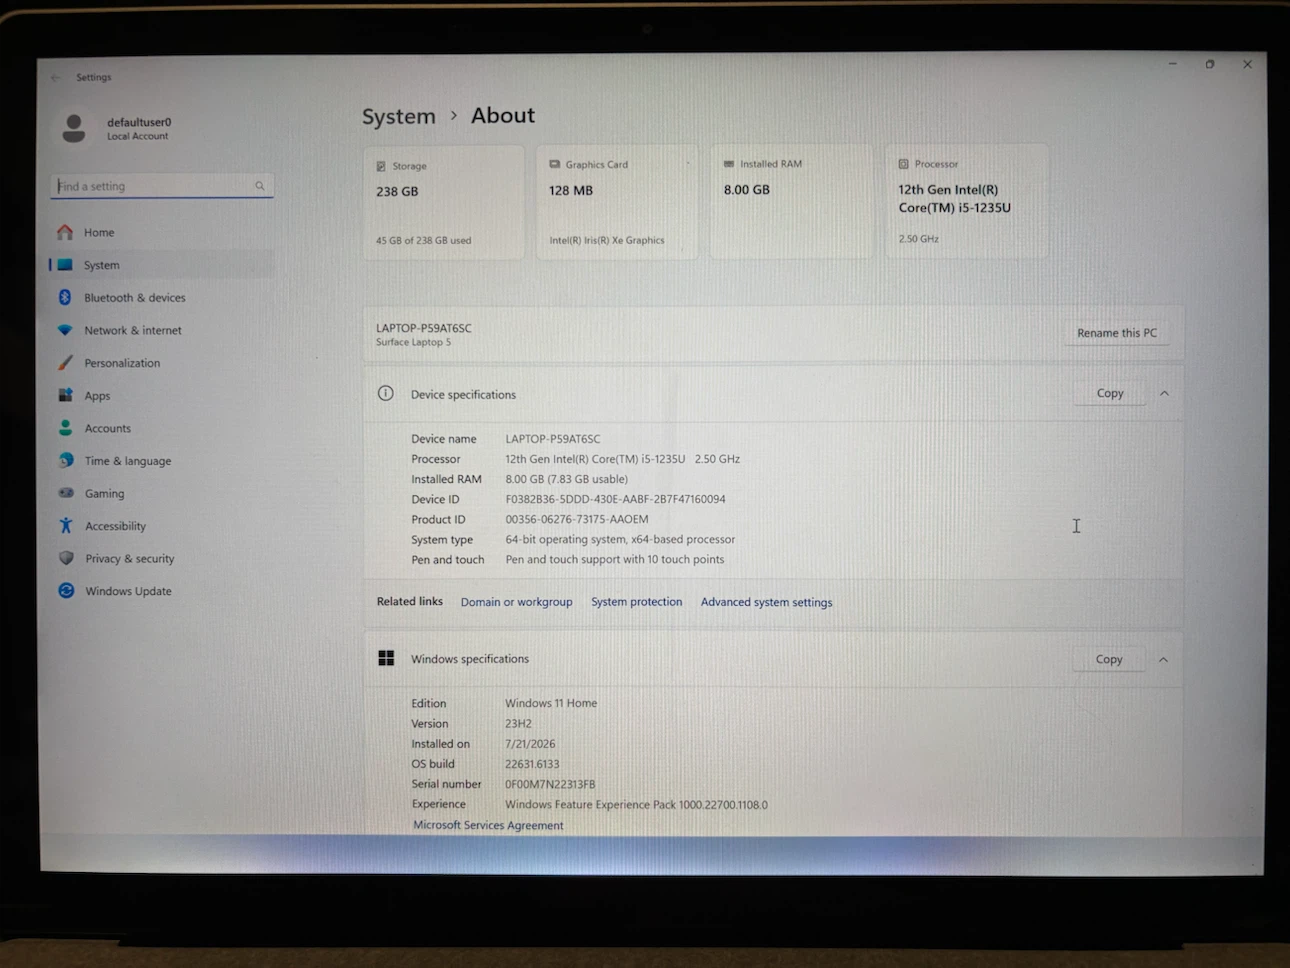
Task: Click the defaultuser0 profile avatar
Action: coord(74,128)
